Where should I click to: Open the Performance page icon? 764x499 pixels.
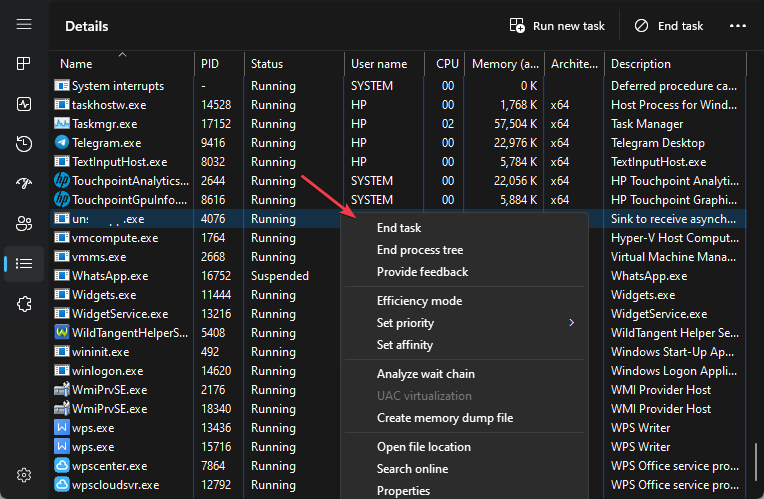(24, 104)
